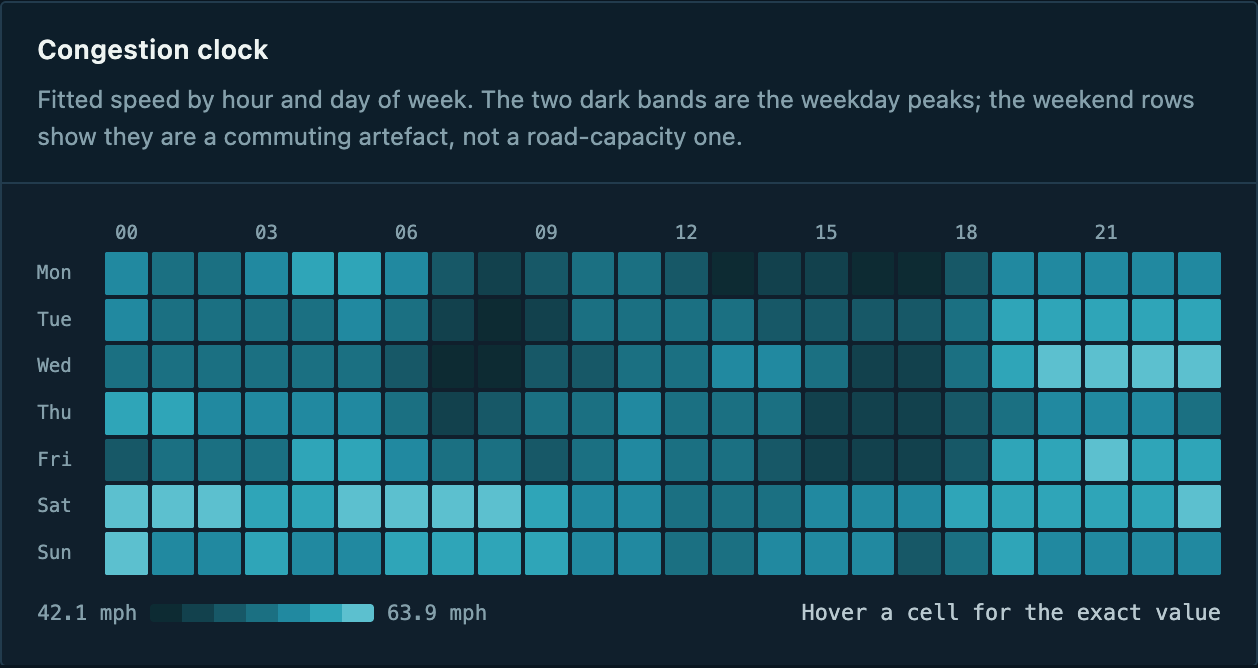The height and width of the screenshot is (668, 1258).
Task: Click the Tuesday 08:00 heatmap cell
Action: [x=499, y=320]
